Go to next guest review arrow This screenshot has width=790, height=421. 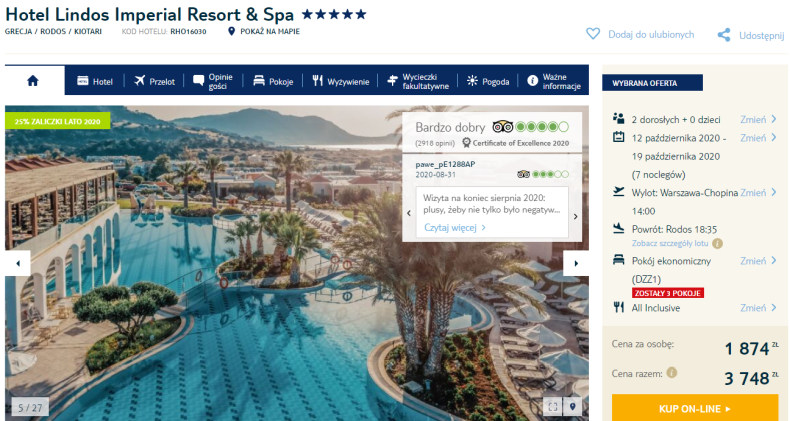click(x=575, y=217)
